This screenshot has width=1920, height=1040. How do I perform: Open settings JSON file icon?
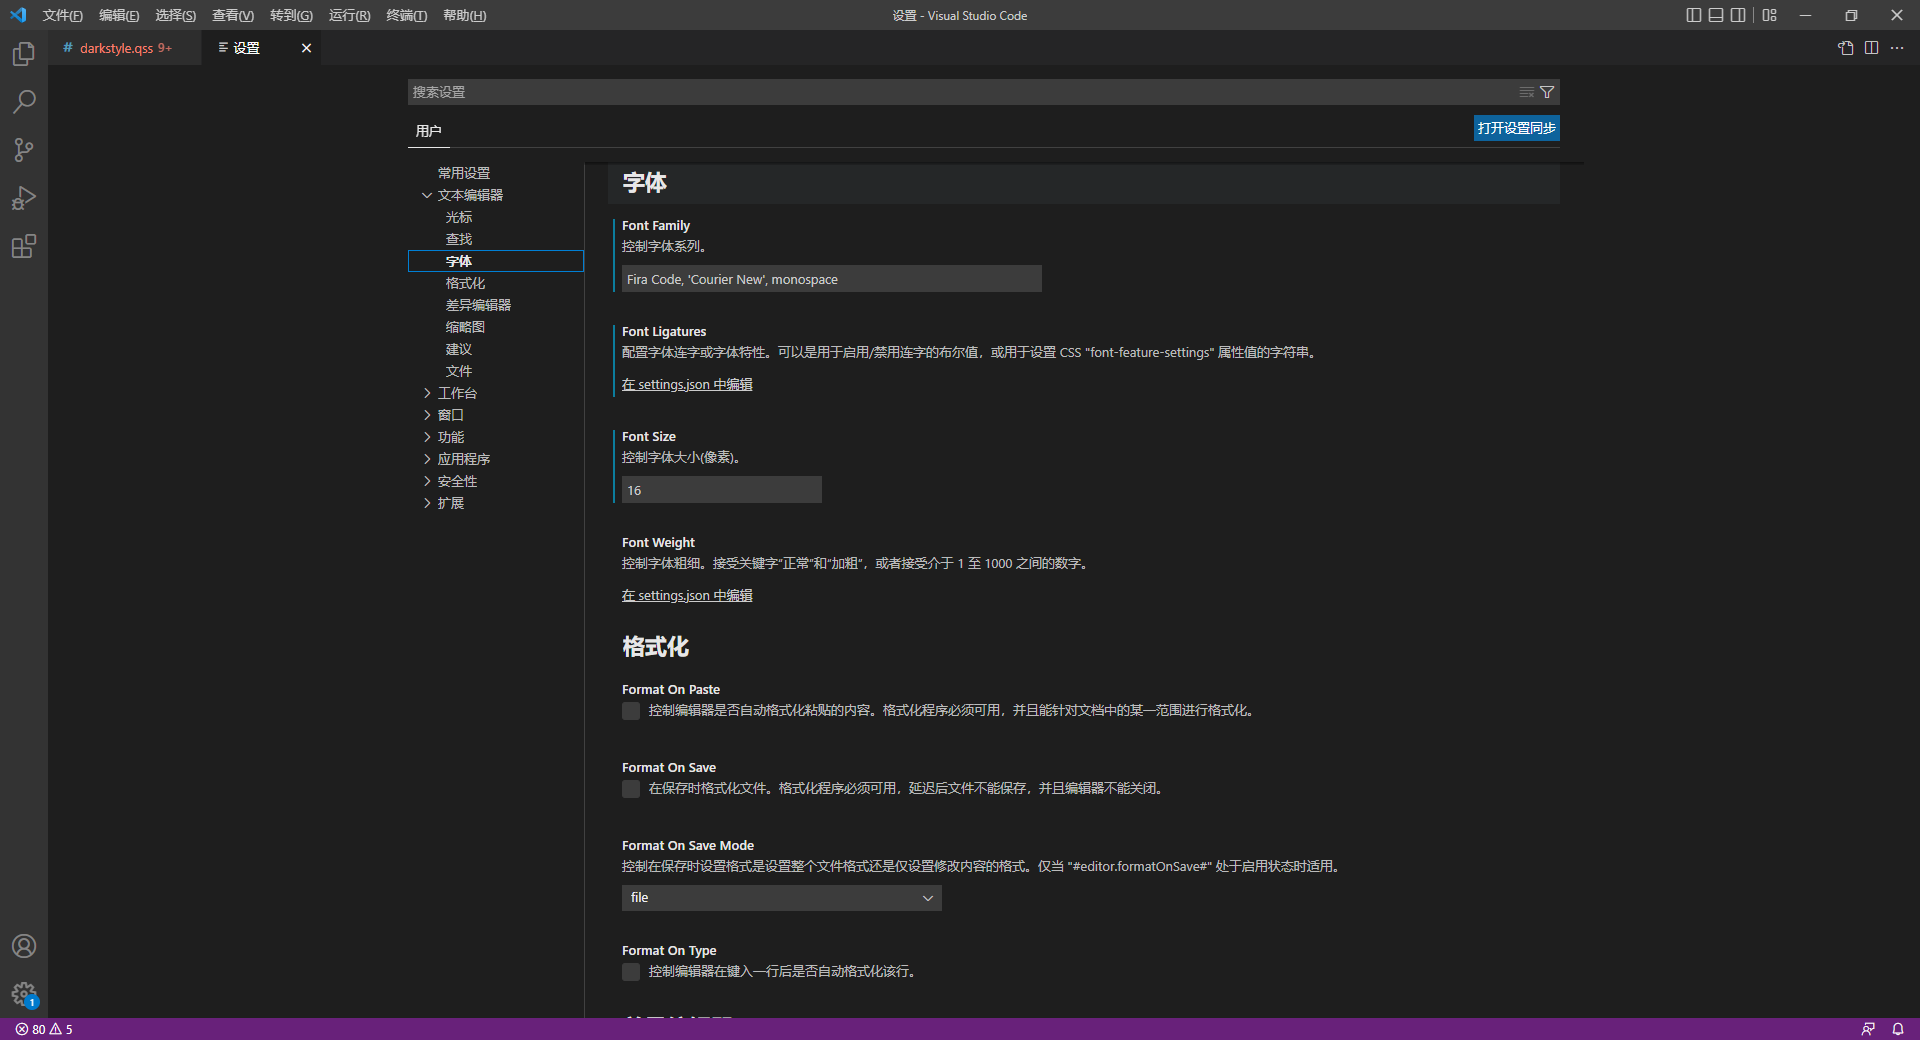coord(1846,48)
